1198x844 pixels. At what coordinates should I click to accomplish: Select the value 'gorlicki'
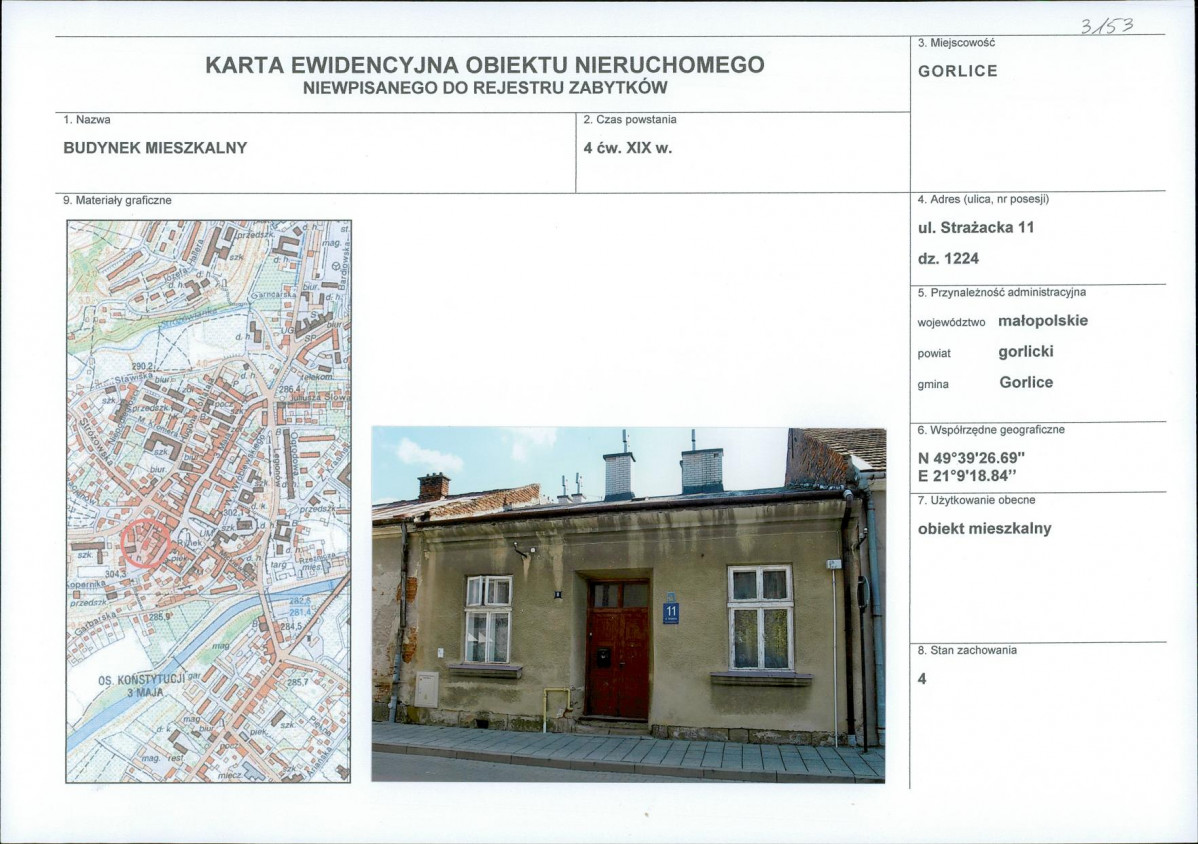(x=1026, y=352)
